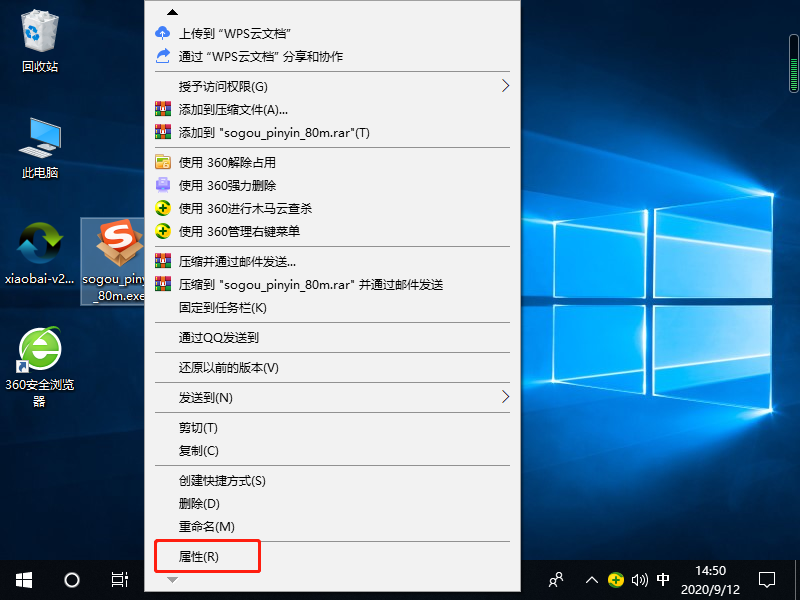Show hidden tray icons with the chevron
The height and width of the screenshot is (600, 800).
[x=592, y=580]
